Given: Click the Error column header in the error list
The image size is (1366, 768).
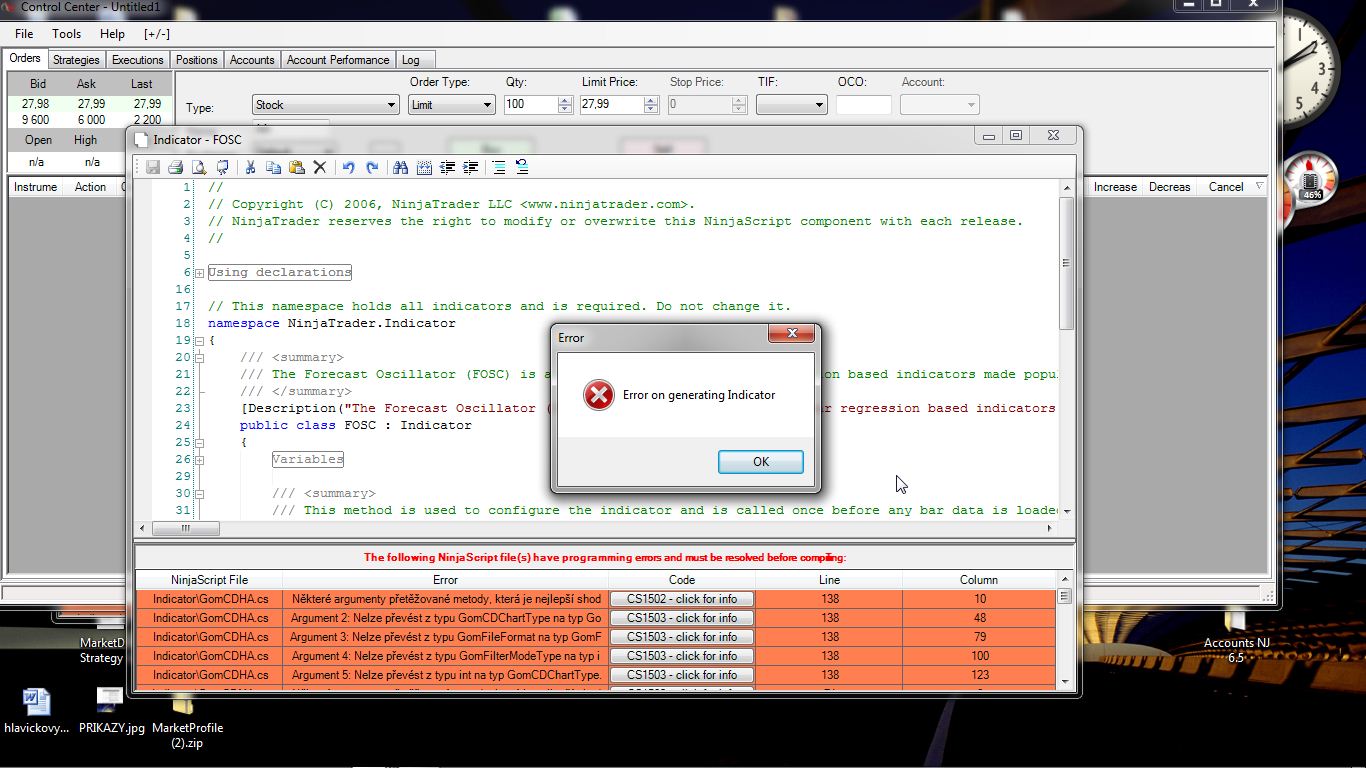Looking at the screenshot, I should click(x=446, y=580).
